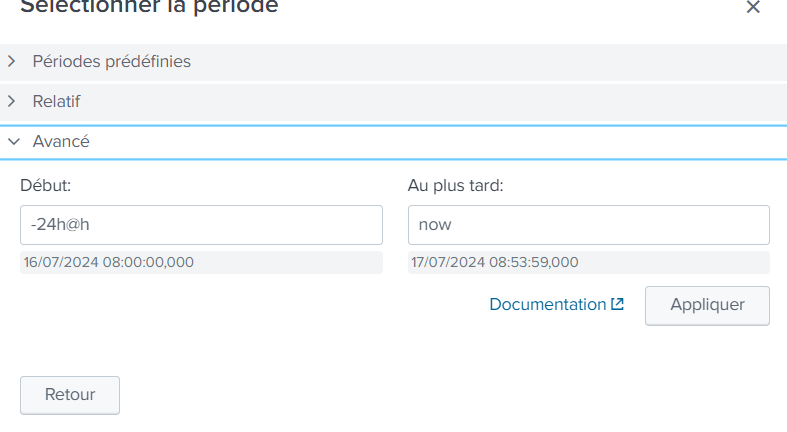
Task: Apply the period with Appliquer
Action: click(x=707, y=306)
